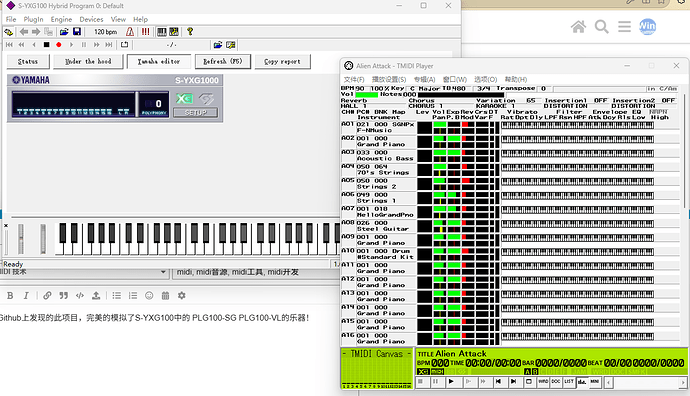
Task: Click the DOC button in TMIDI Player
Action: (556, 381)
